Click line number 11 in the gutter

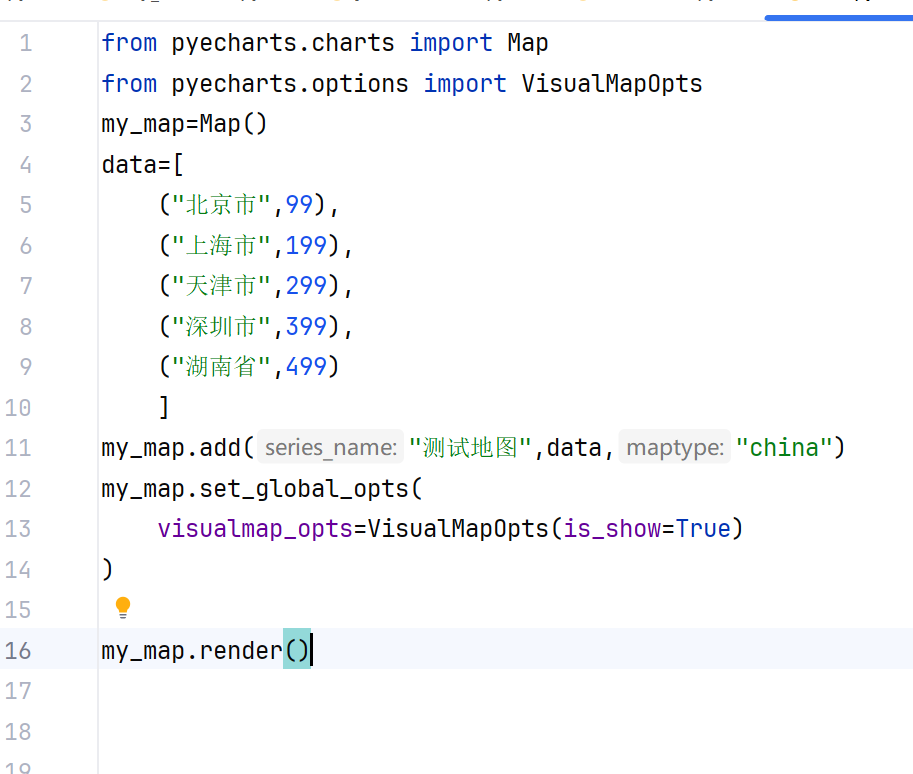(x=18, y=448)
